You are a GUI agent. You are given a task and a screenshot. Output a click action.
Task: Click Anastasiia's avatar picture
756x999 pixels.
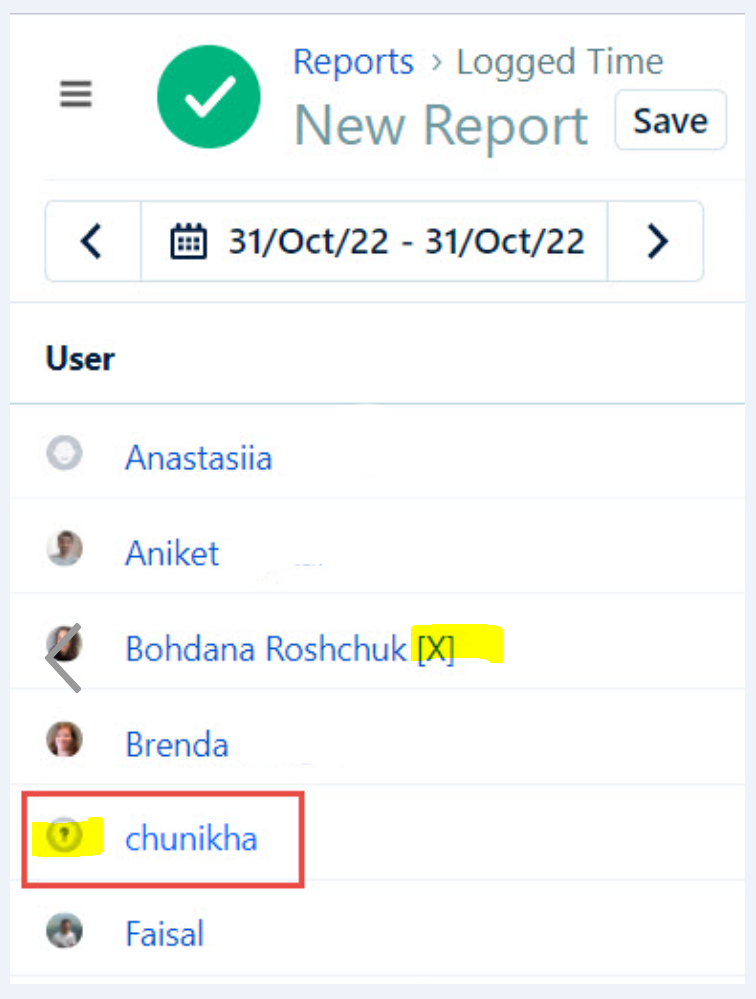pos(64,452)
